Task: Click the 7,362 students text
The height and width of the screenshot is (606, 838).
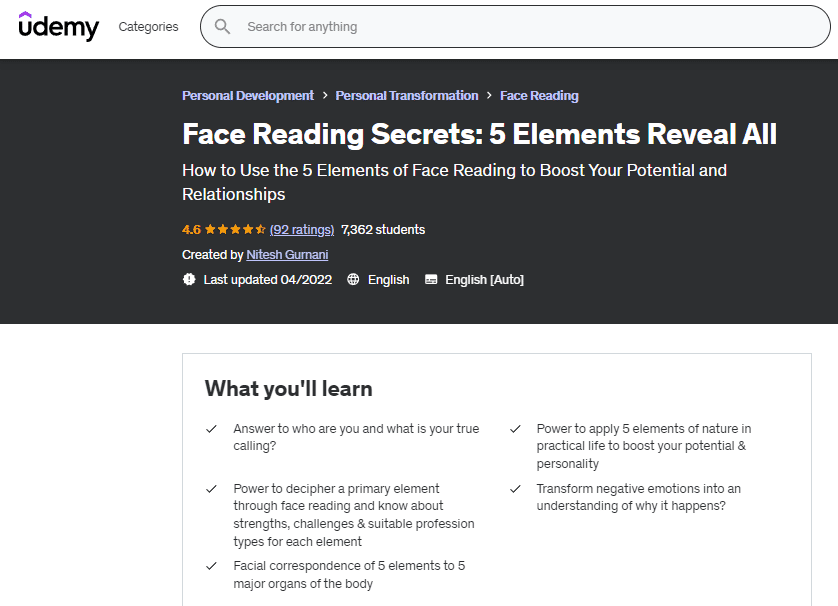Action: (383, 230)
